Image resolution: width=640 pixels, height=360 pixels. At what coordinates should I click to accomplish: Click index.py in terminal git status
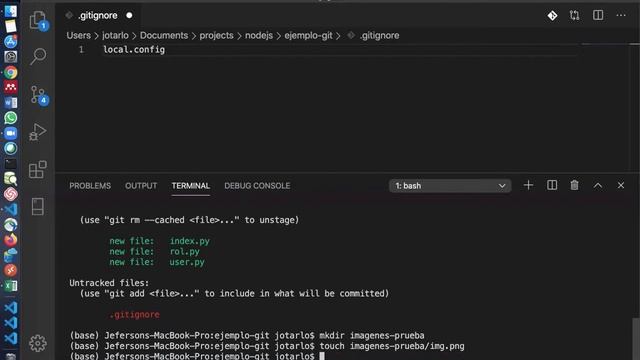(190, 241)
